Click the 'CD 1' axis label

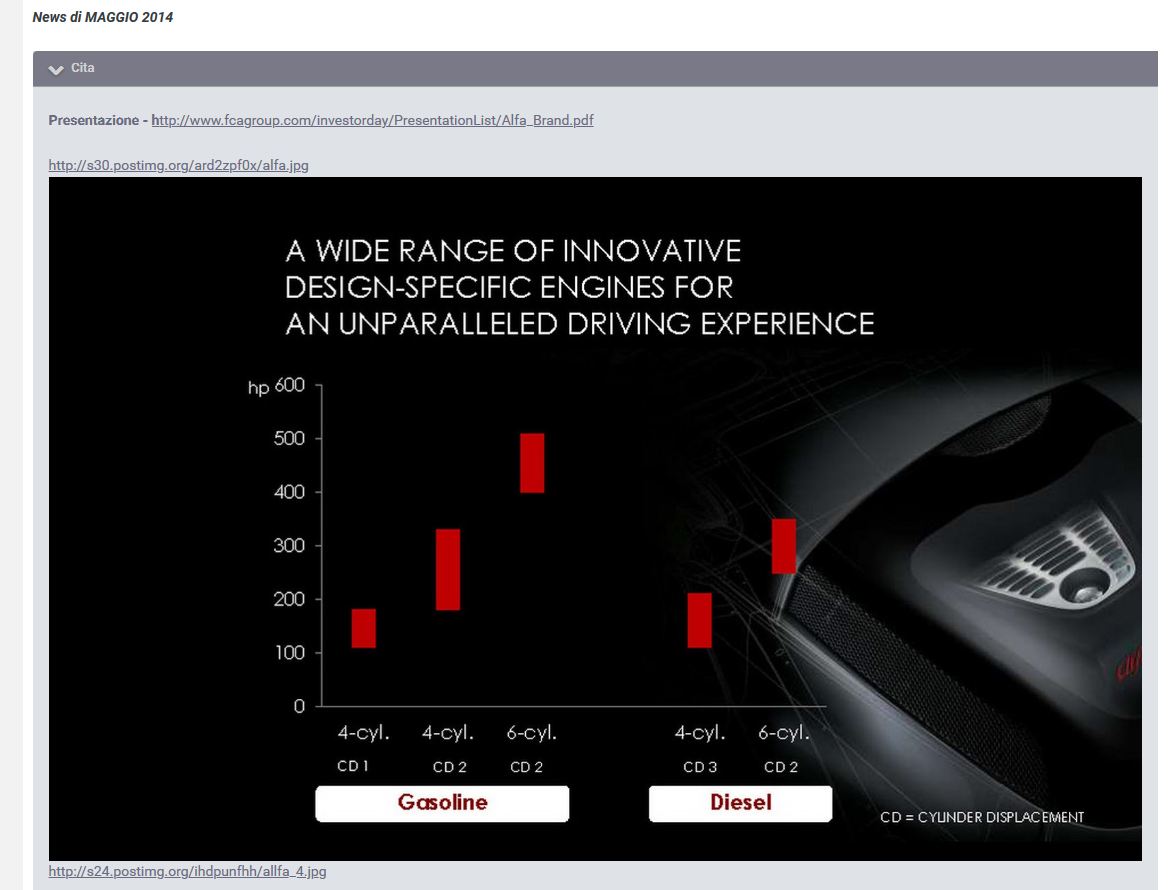point(353,766)
